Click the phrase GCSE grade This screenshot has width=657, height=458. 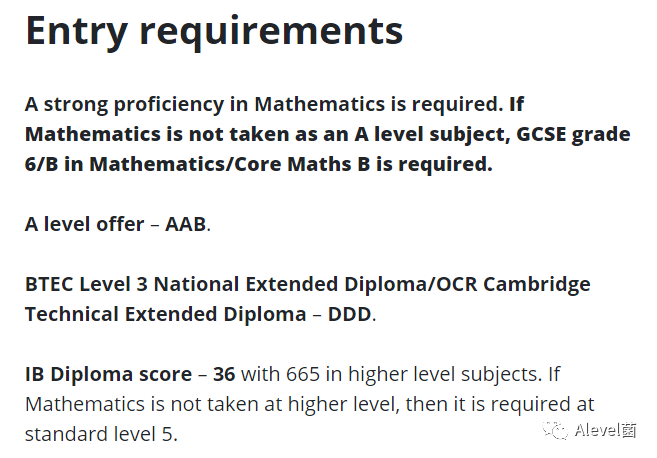coord(573,135)
